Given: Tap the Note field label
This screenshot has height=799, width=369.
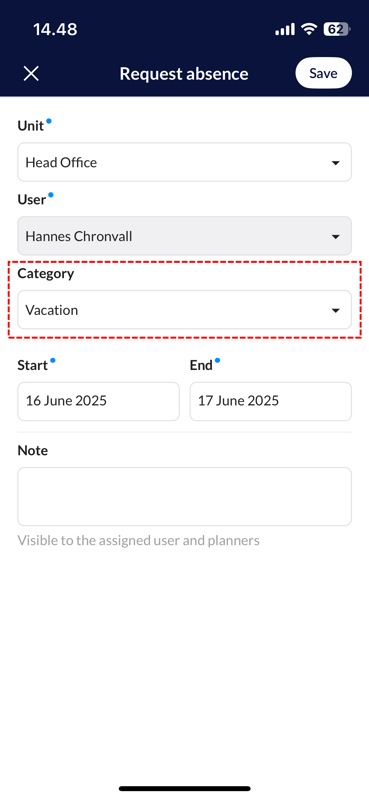Looking at the screenshot, I should 33,450.
